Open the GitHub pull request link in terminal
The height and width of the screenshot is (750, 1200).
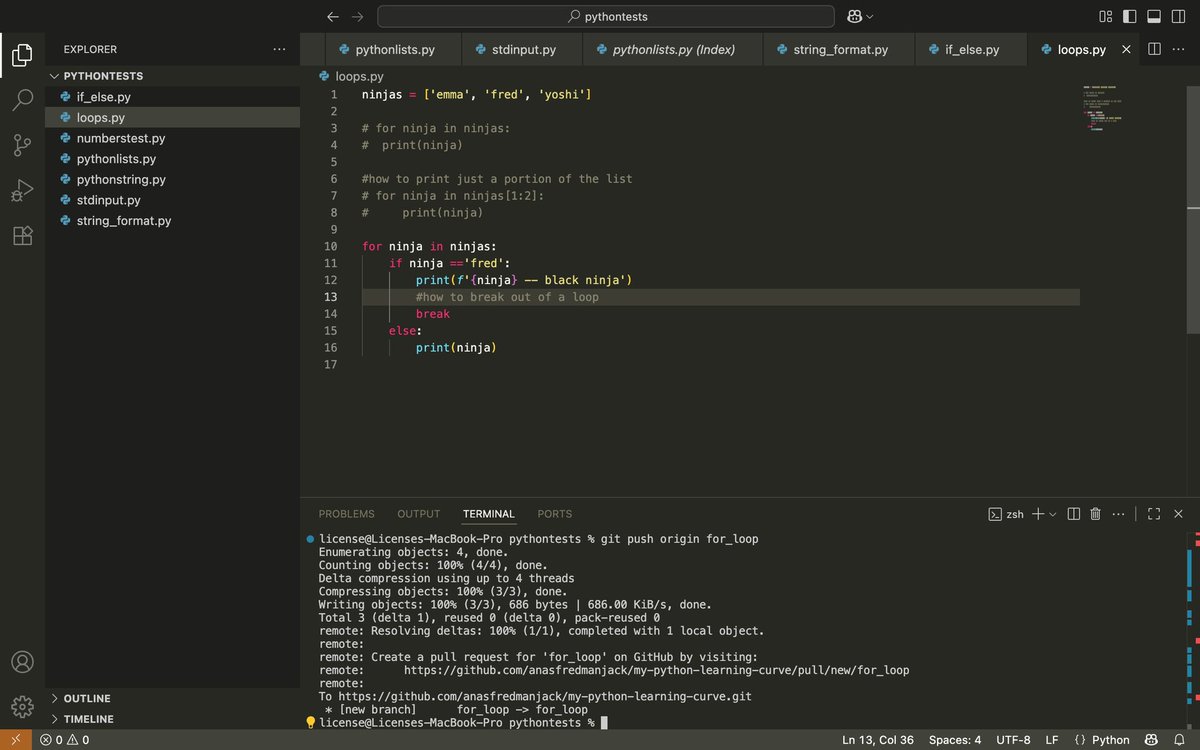coord(657,670)
